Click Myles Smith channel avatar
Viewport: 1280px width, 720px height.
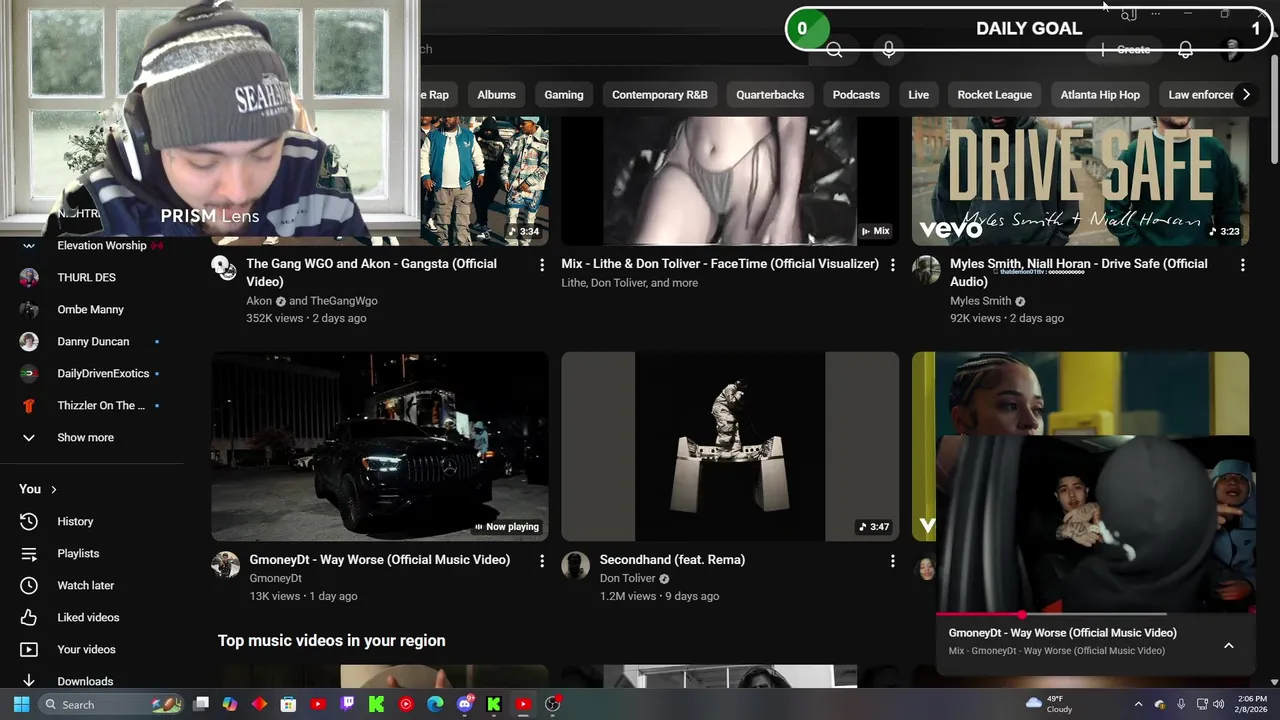coord(926,269)
